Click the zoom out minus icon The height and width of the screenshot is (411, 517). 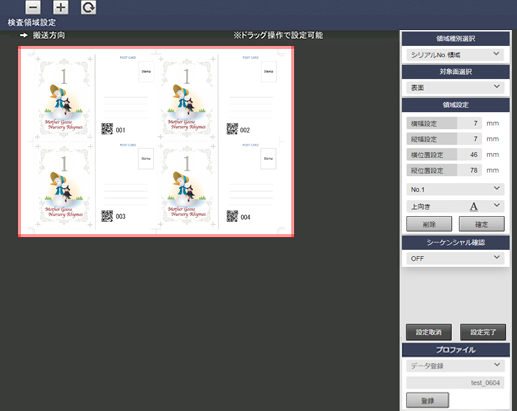(x=33, y=7)
